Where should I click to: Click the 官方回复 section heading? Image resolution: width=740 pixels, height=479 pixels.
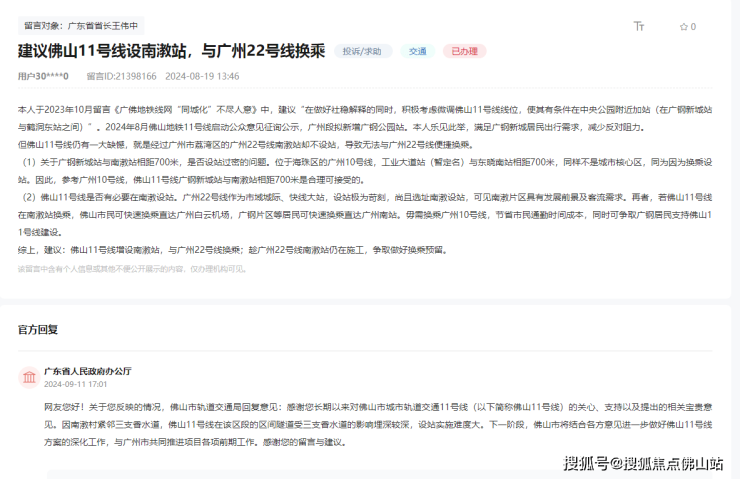click(38, 329)
